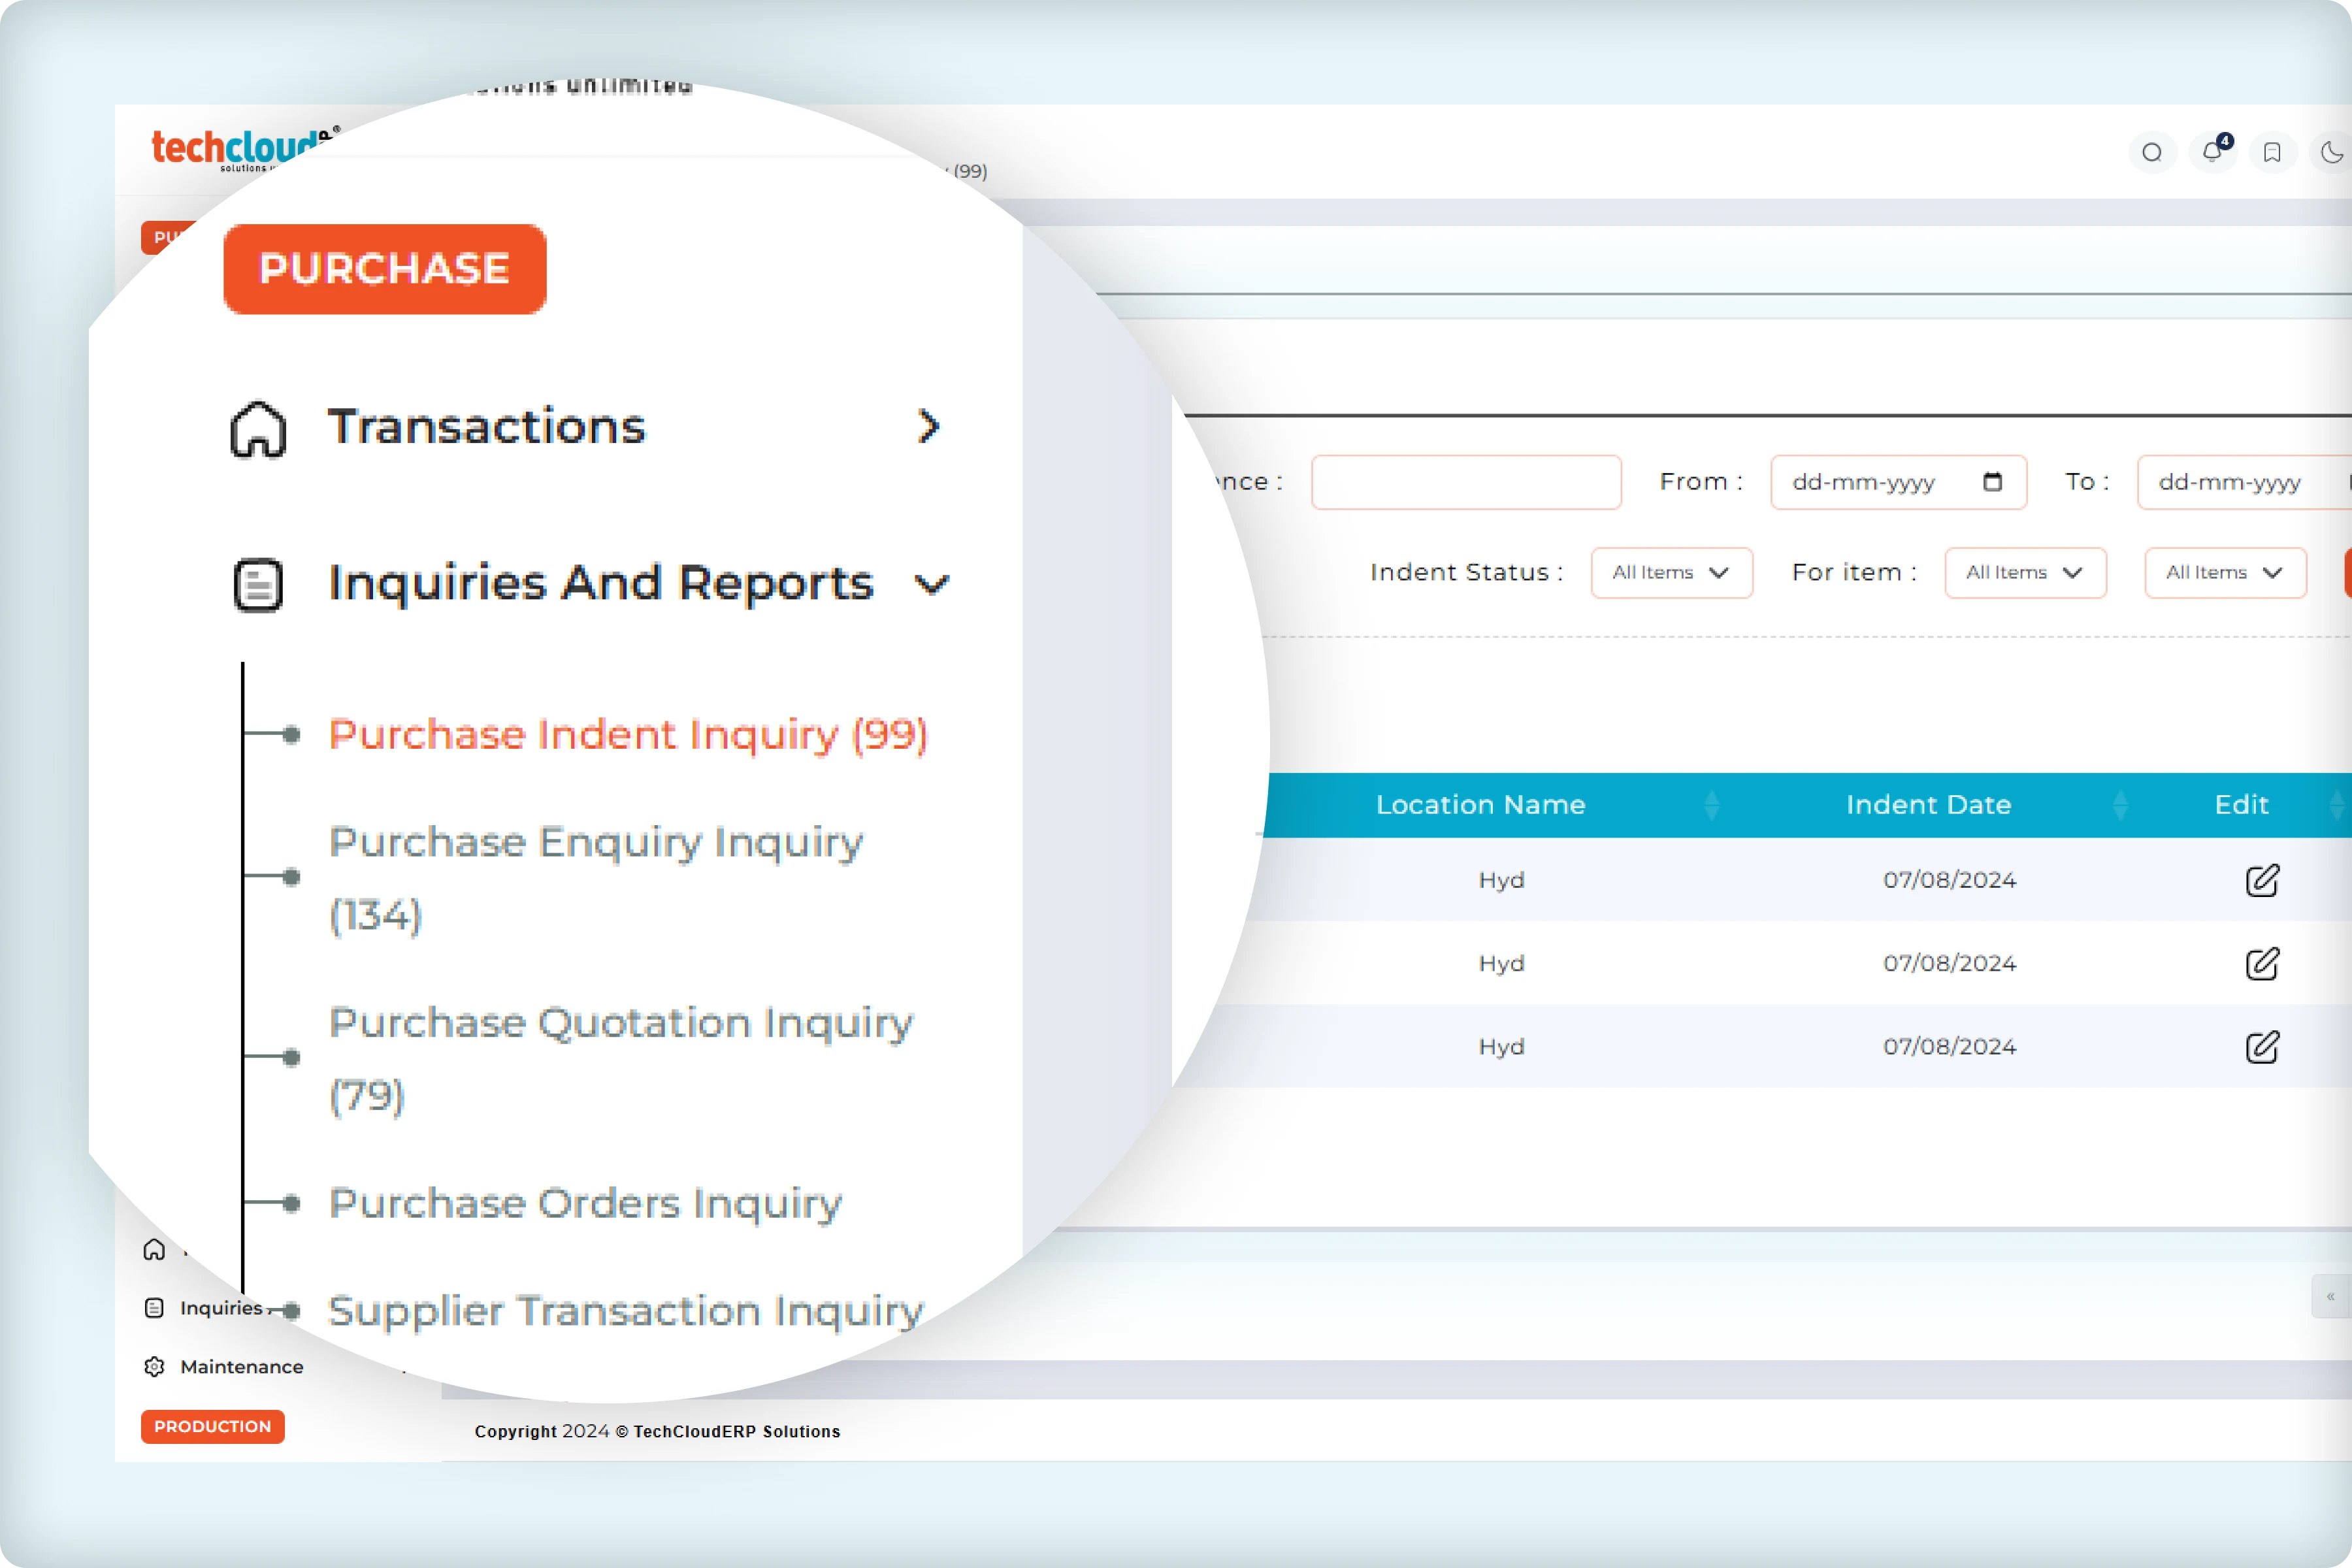Viewport: 2352px width, 1568px height.
Task: Open the For item All Items dropdown
Action: pyautogui.click(x=2025, y=573)
